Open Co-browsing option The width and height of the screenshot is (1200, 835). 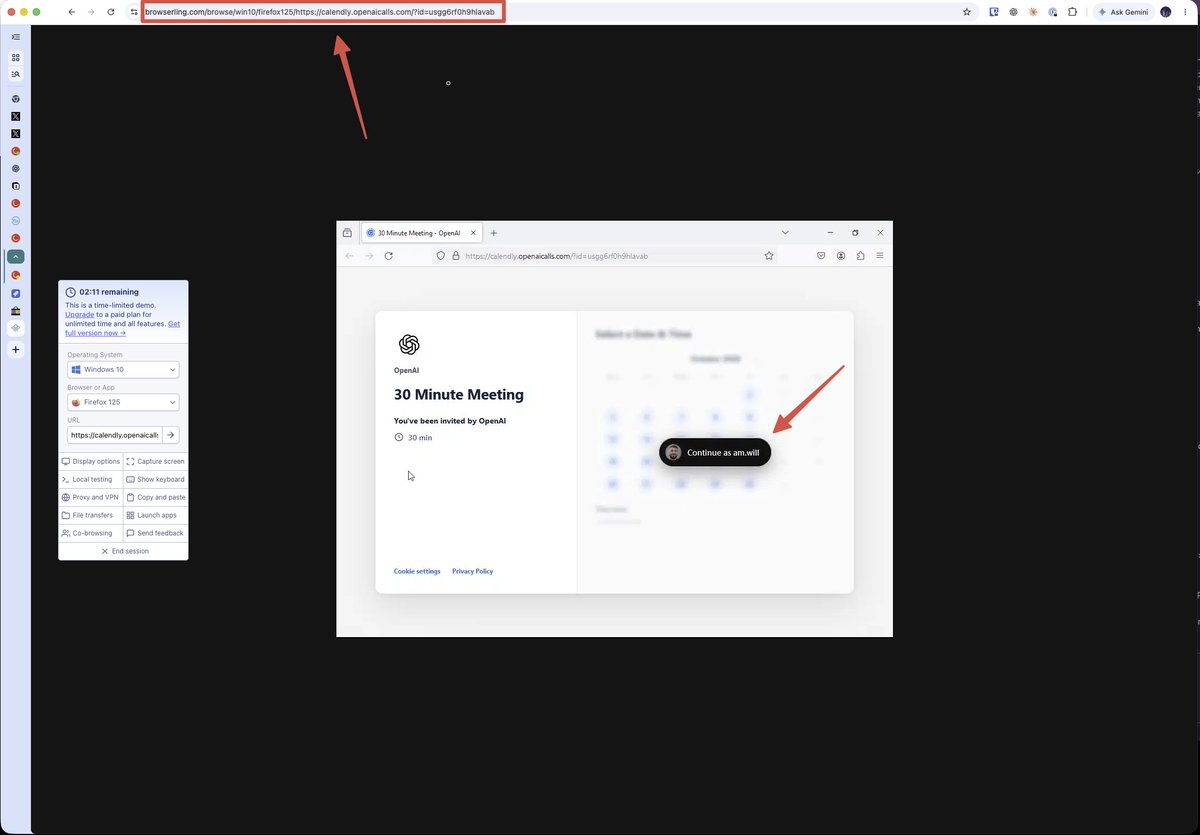90,533
